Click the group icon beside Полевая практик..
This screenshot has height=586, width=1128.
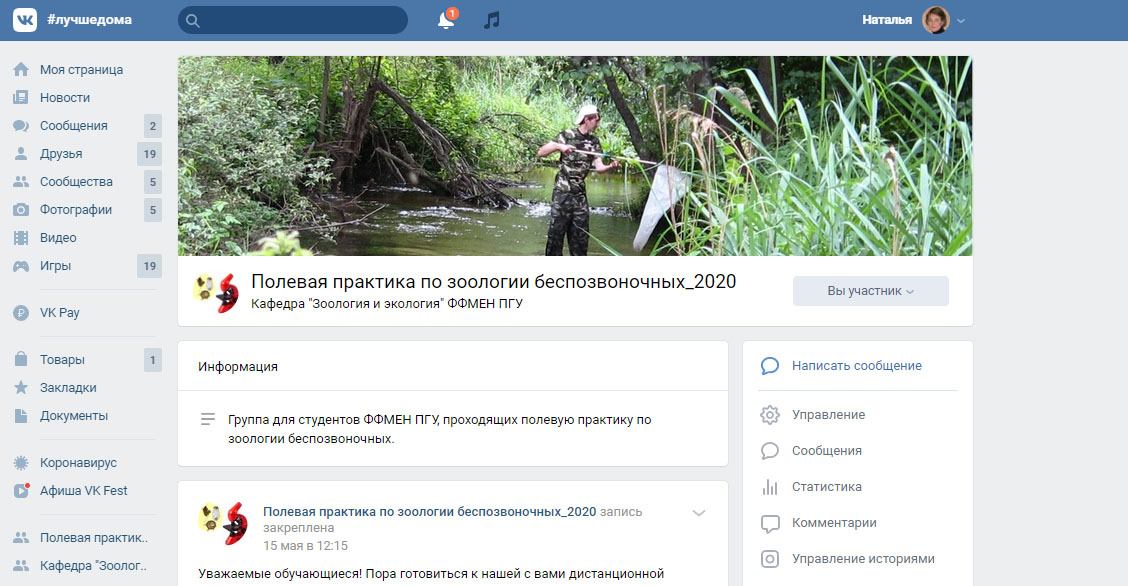pyautogui.click(x=21, y=537)
